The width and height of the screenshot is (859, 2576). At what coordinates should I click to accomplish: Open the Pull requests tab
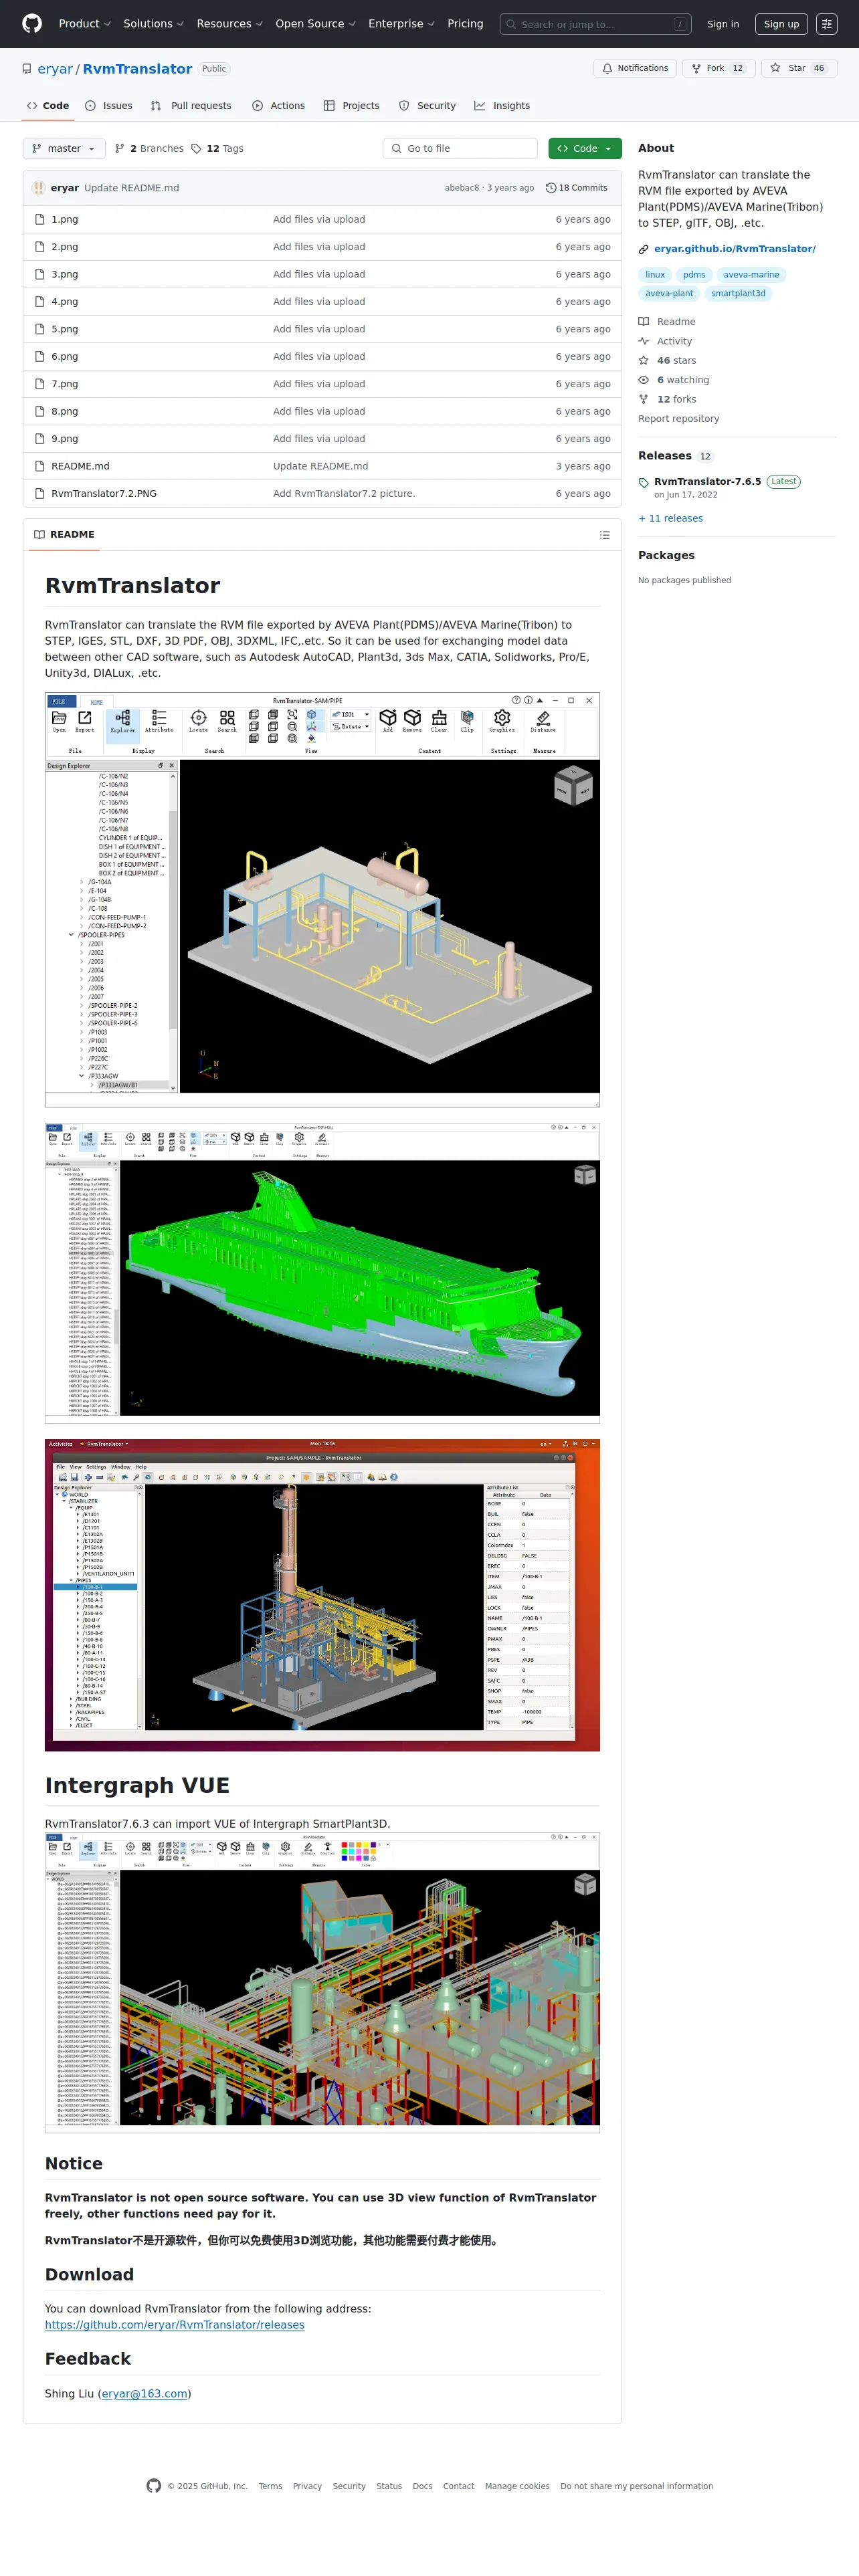point(191,106)
